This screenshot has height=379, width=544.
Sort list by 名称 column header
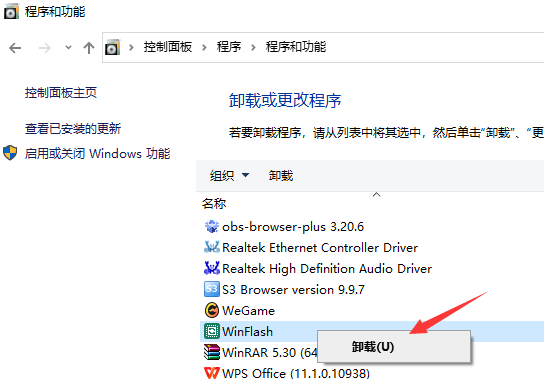[x=214, y=203]
